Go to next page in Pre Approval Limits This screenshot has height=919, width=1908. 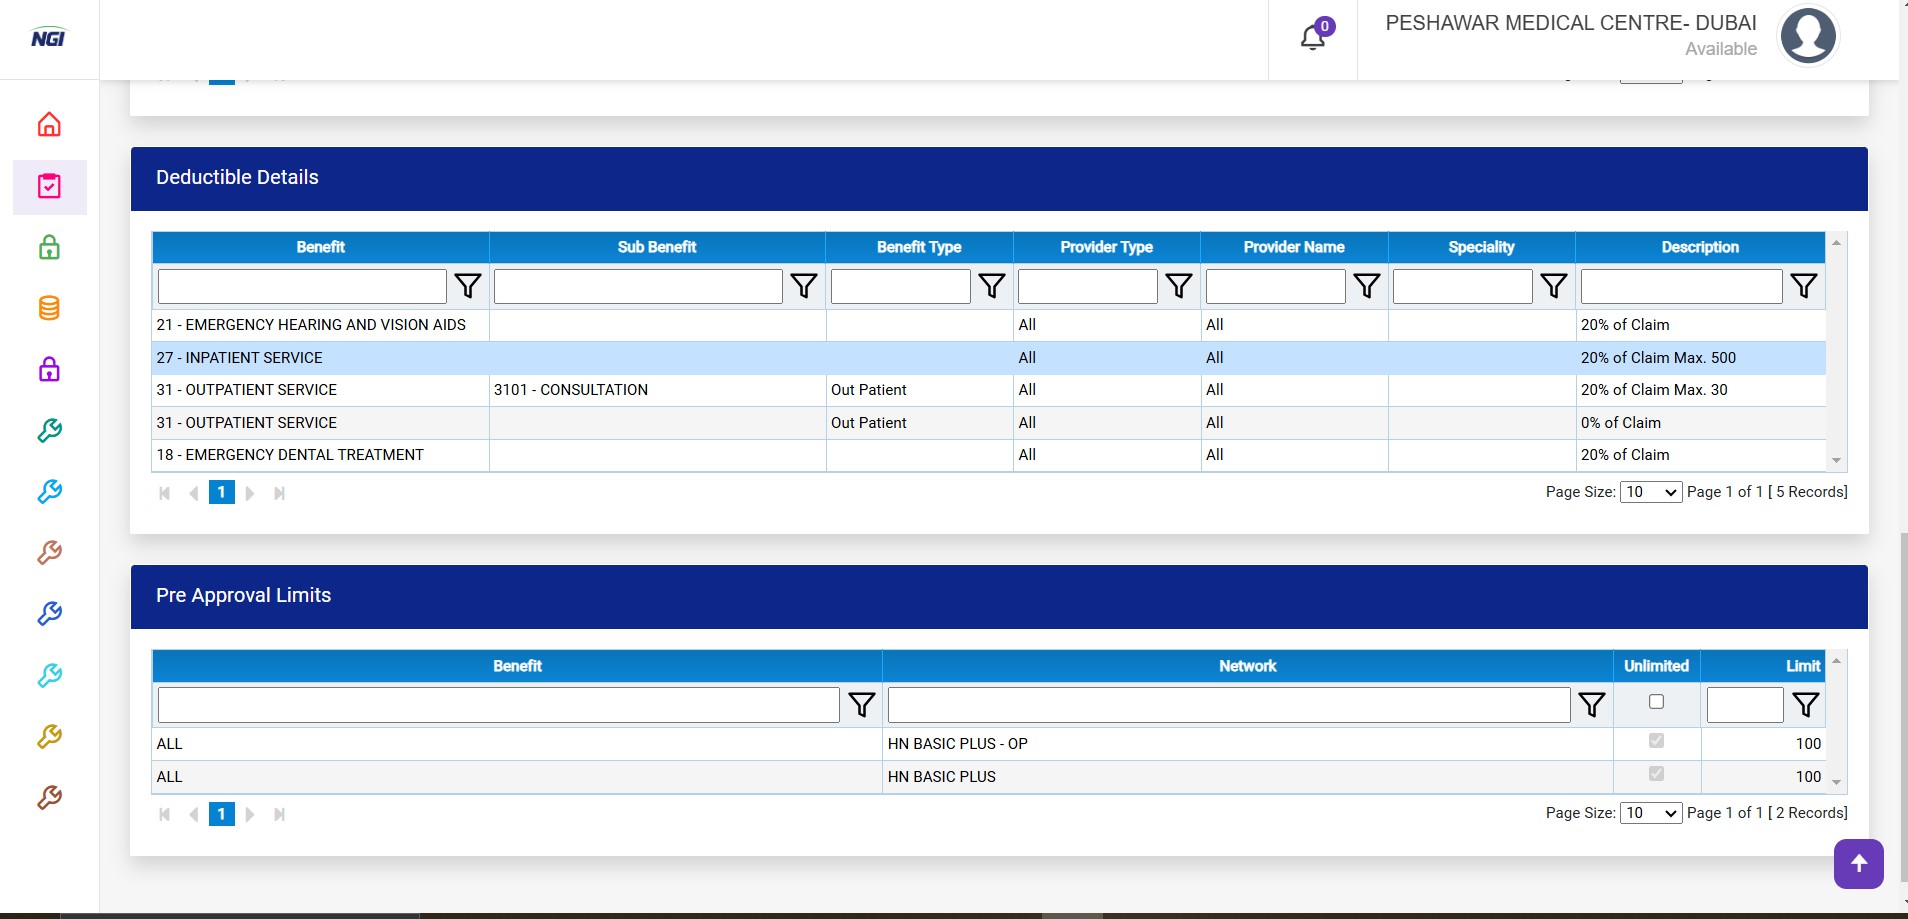click(x=250, y=814)
